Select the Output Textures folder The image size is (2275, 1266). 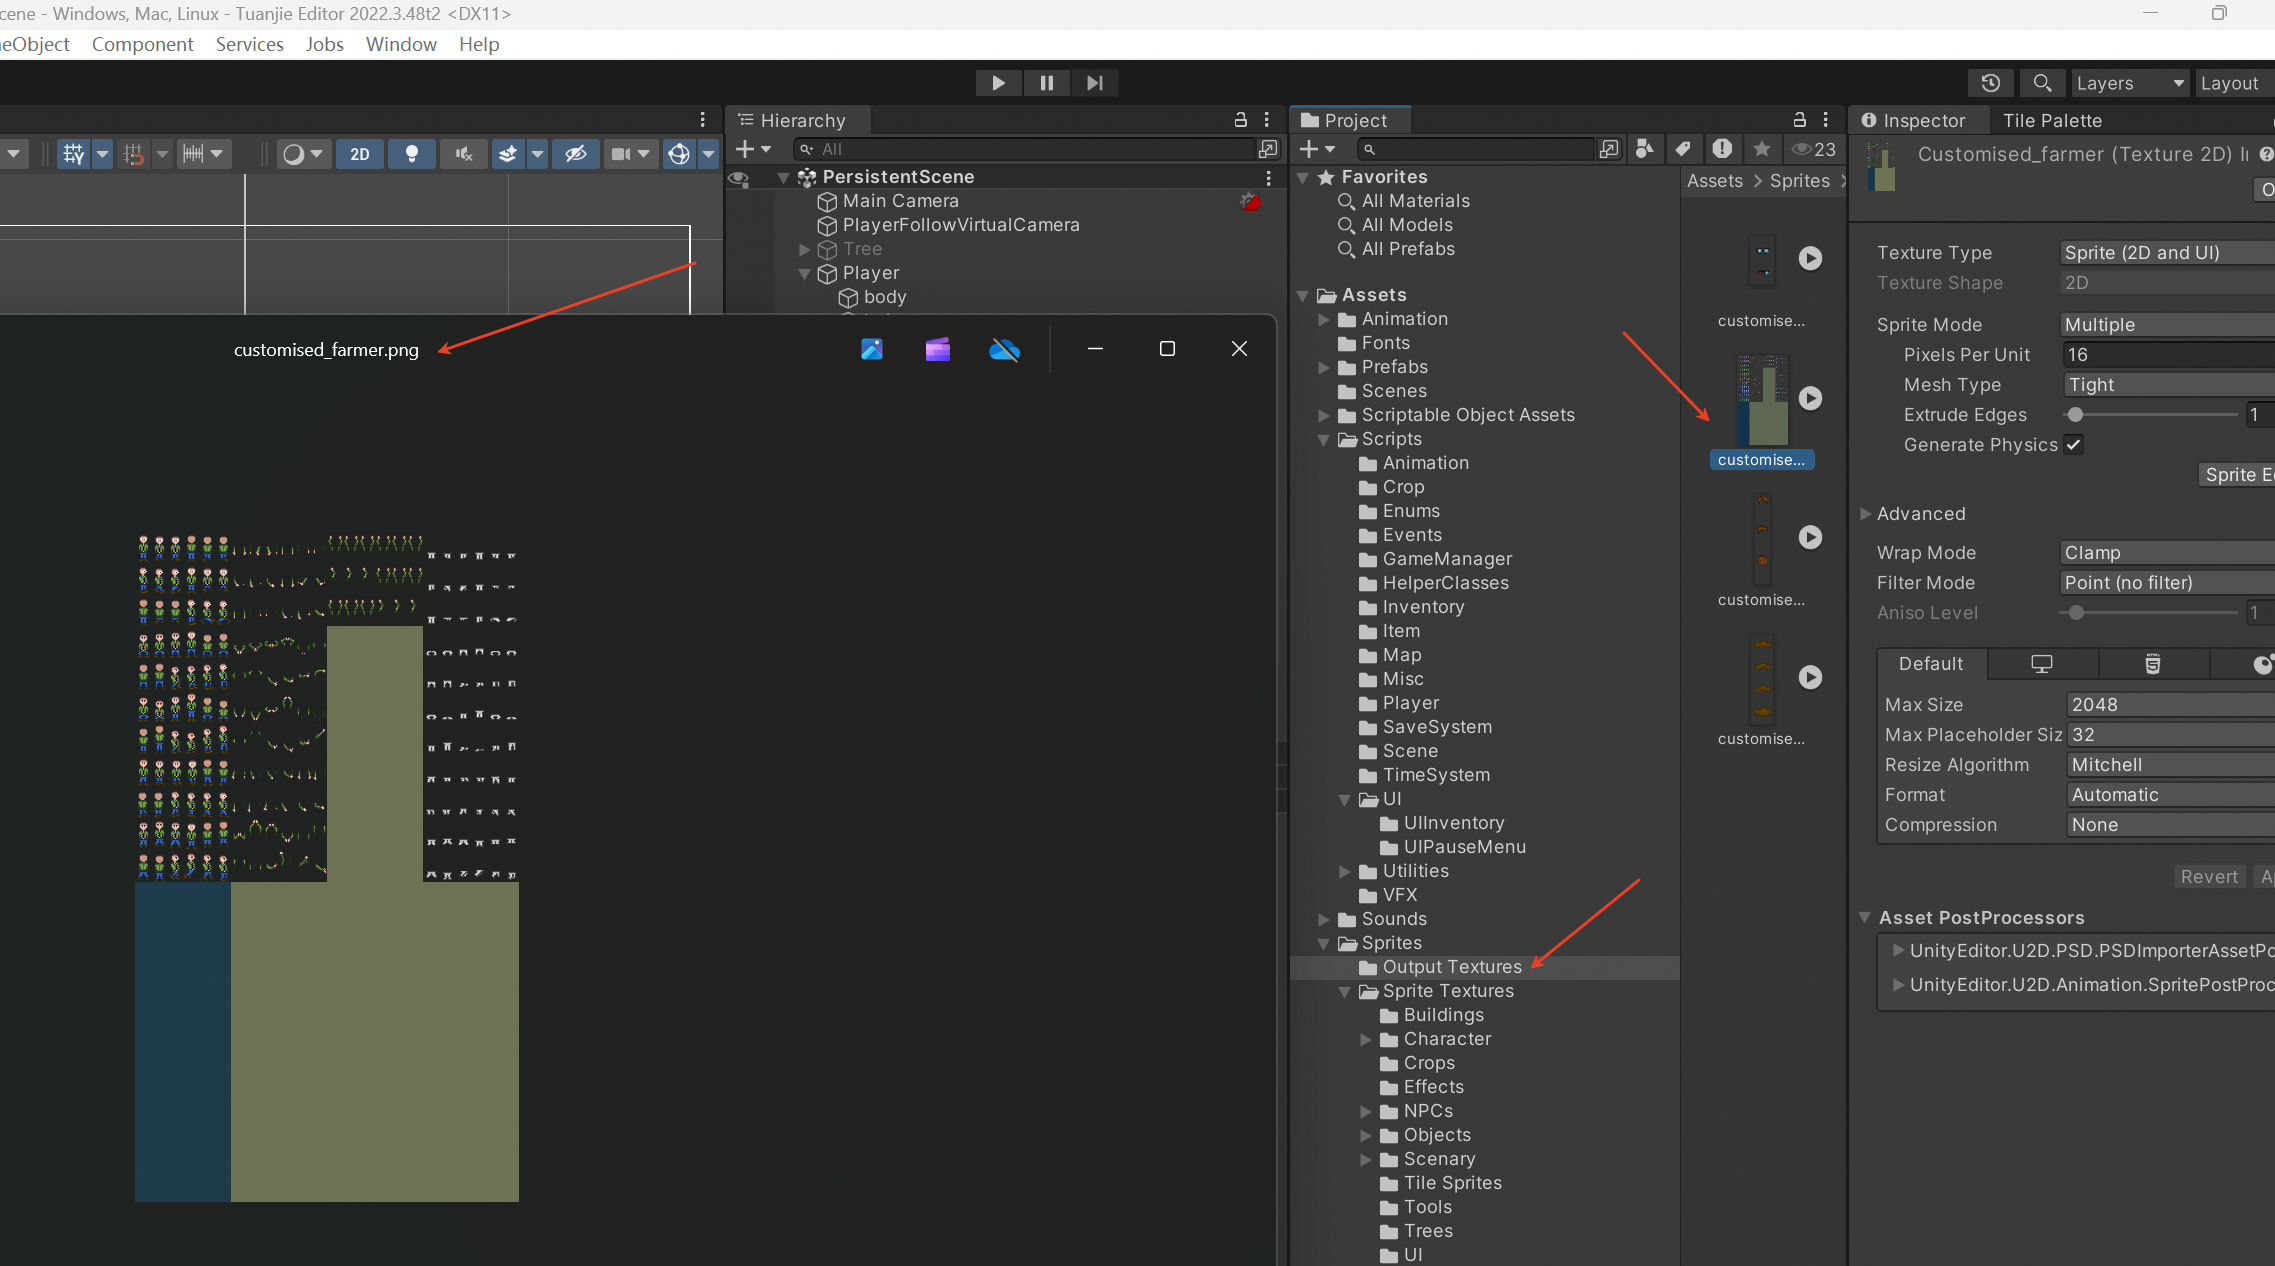[1451, 967]
